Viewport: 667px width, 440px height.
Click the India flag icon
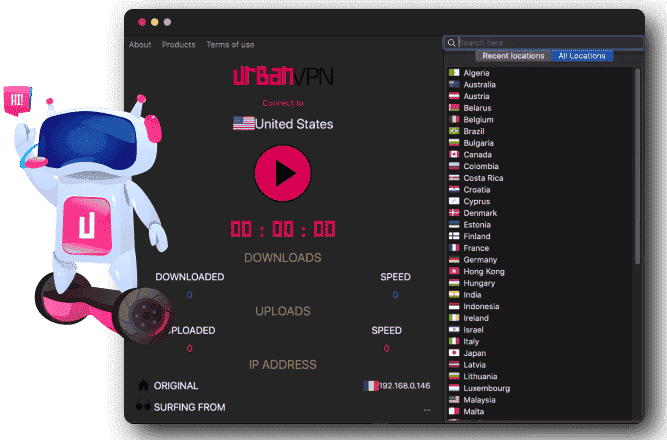tap(454, 294)
